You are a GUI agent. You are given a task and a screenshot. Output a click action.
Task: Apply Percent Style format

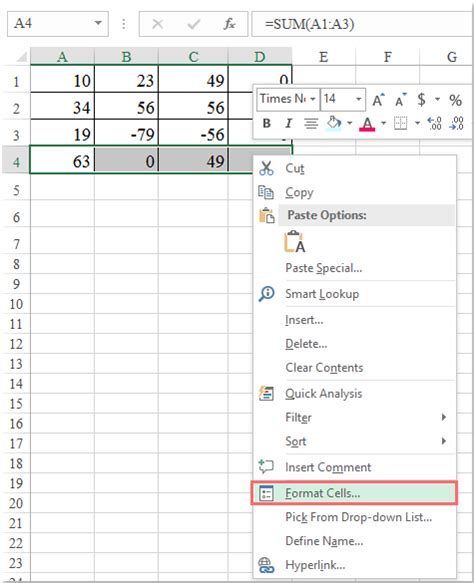coord(455,100)
